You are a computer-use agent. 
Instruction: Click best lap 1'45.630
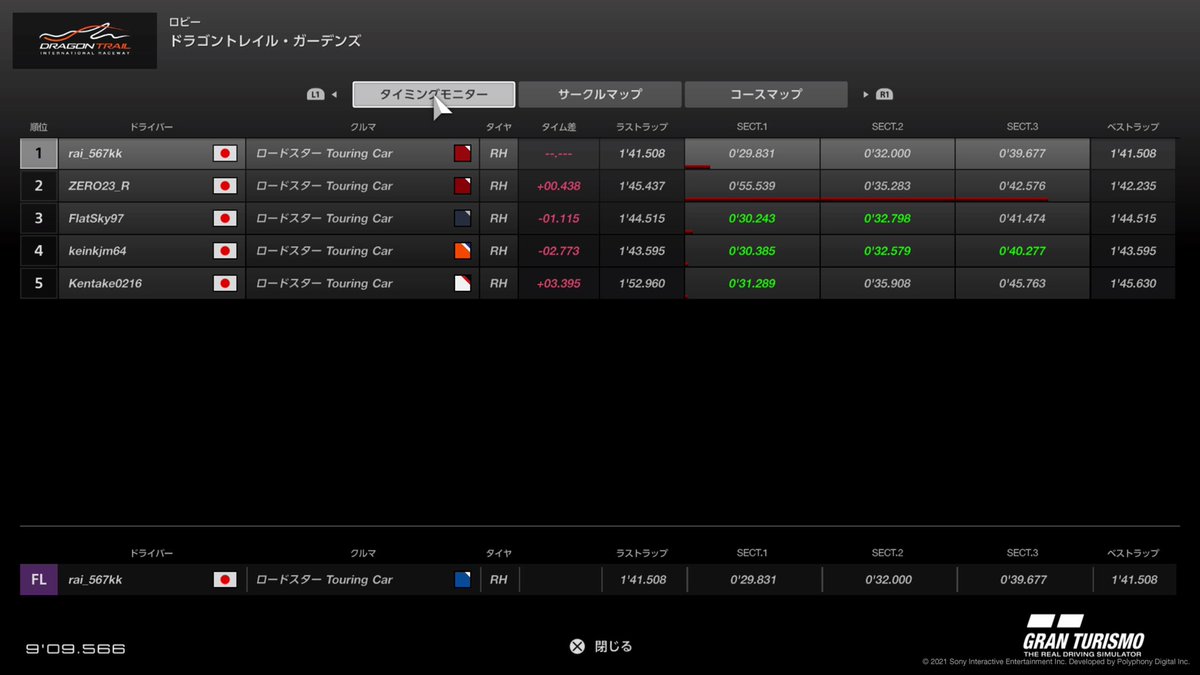tap(1132, 283)
